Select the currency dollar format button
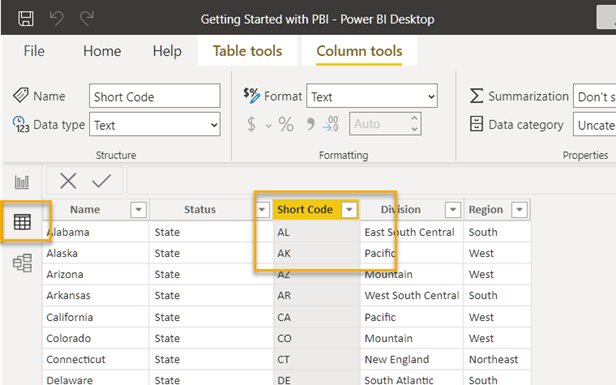616x385 pixels. 251,125
